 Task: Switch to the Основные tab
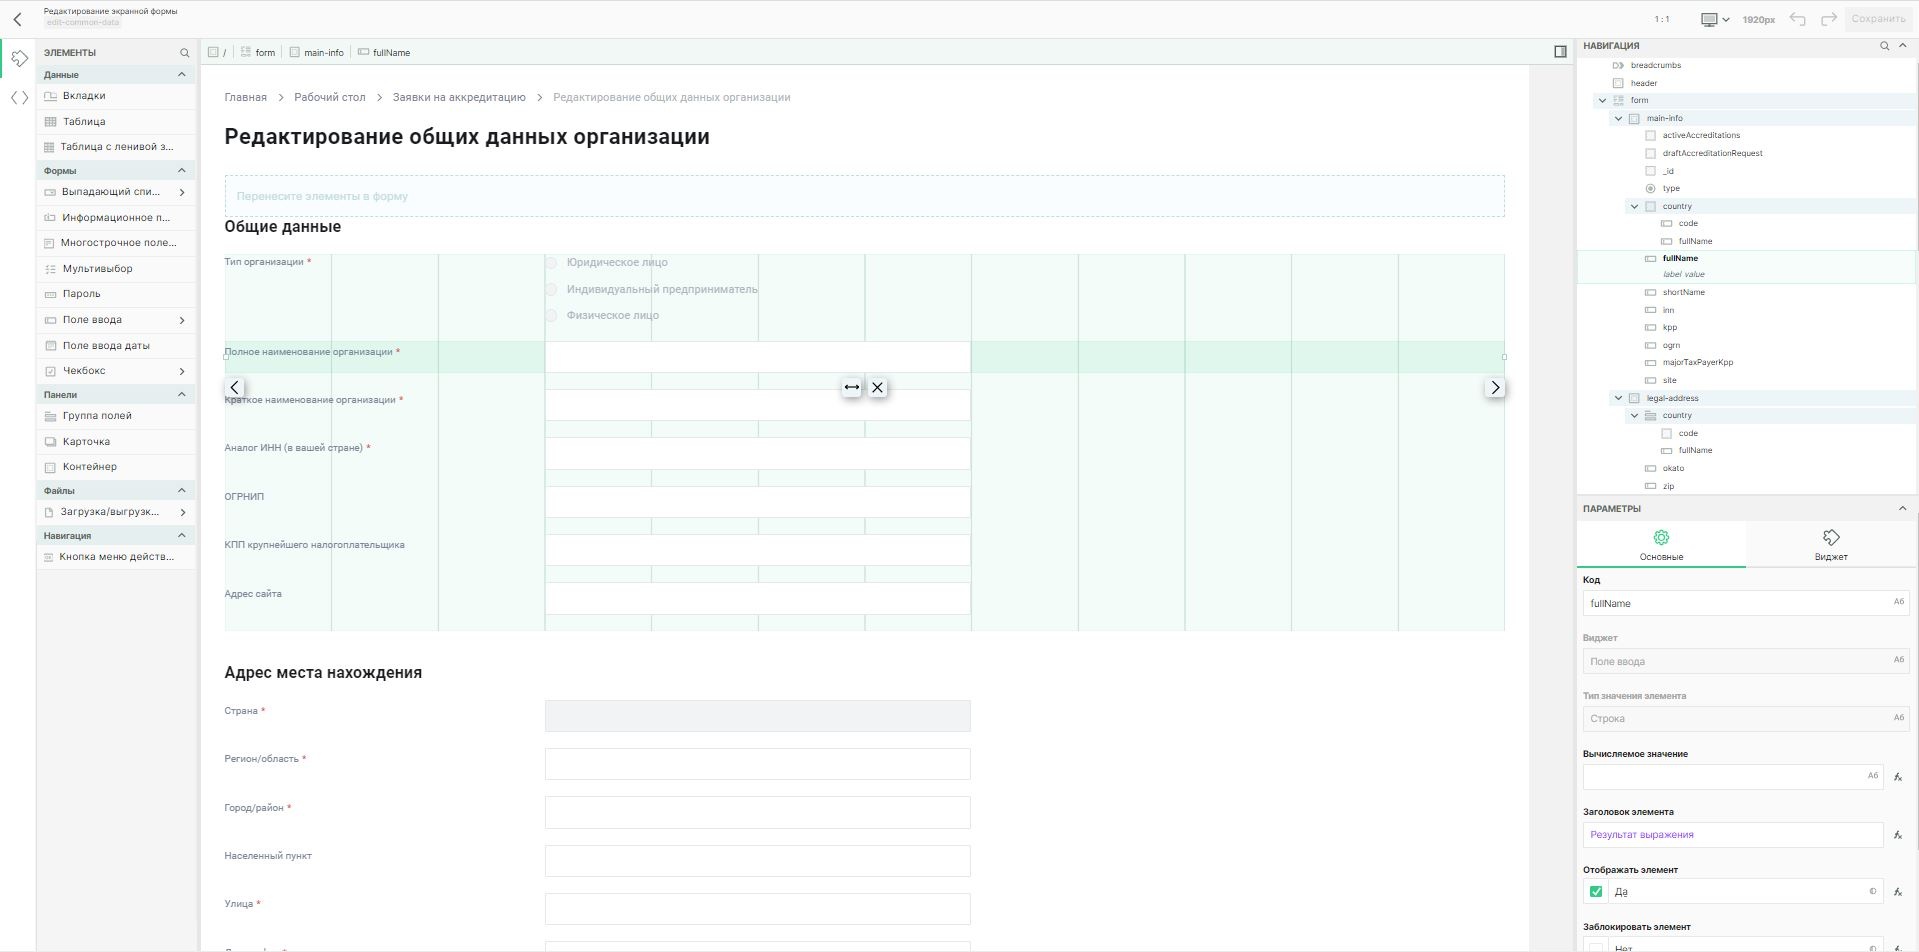pyautogui.click(x=1661, y=546)
